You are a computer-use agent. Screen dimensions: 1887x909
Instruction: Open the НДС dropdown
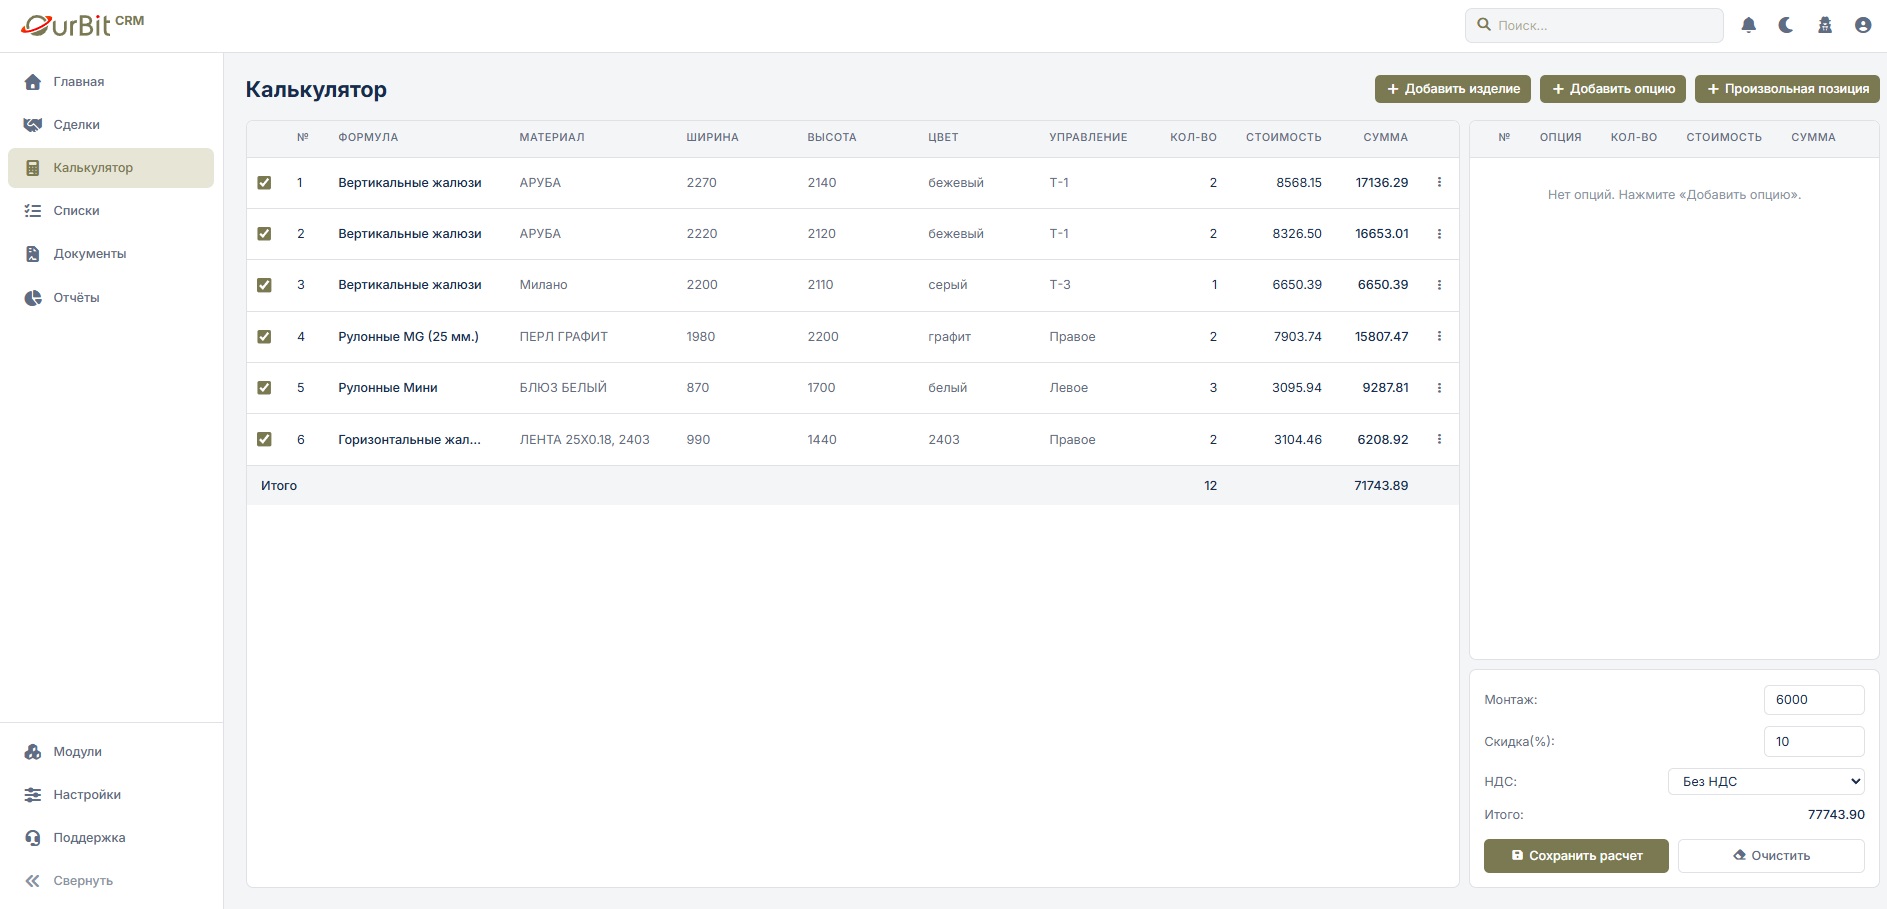(1766, 781)
